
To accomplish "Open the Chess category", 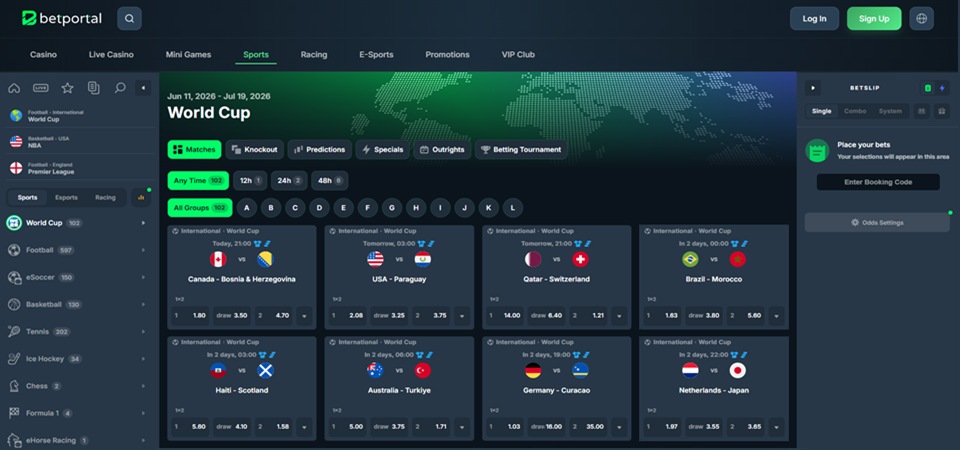I will pos(76,386).
